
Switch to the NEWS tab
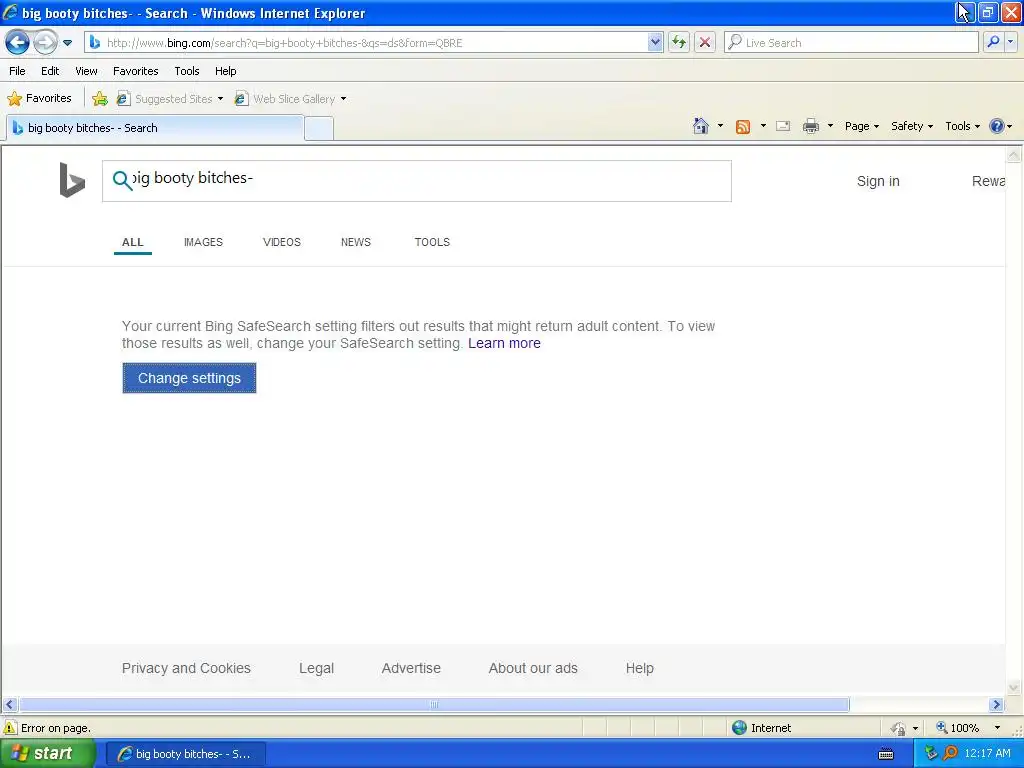356,242
